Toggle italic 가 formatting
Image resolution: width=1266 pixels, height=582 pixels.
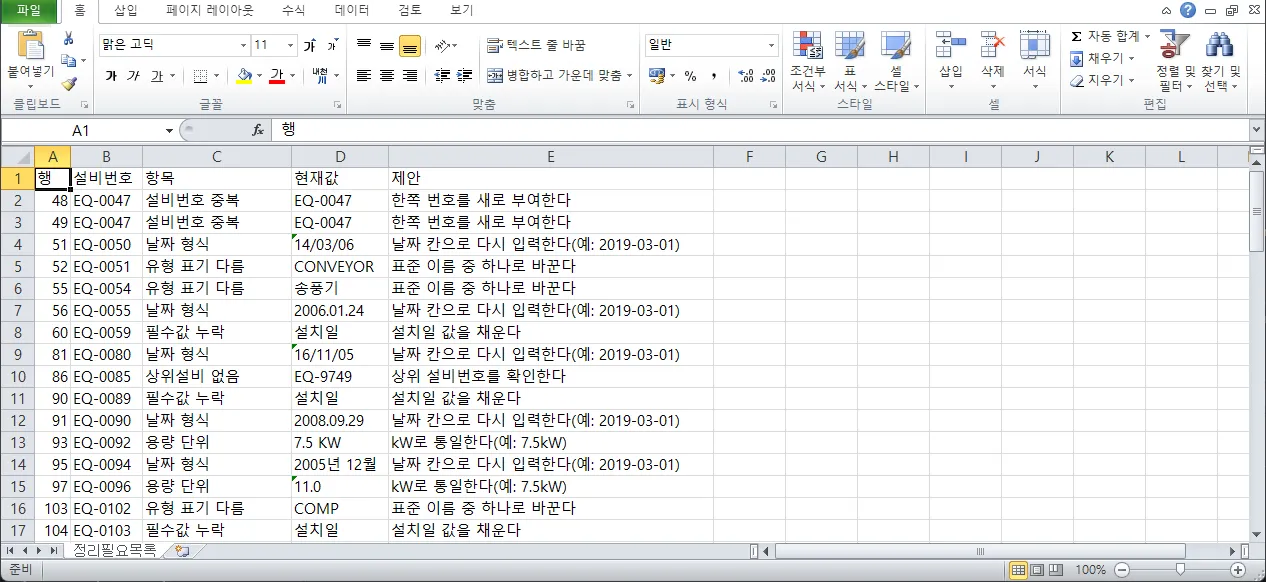(134, 76)
